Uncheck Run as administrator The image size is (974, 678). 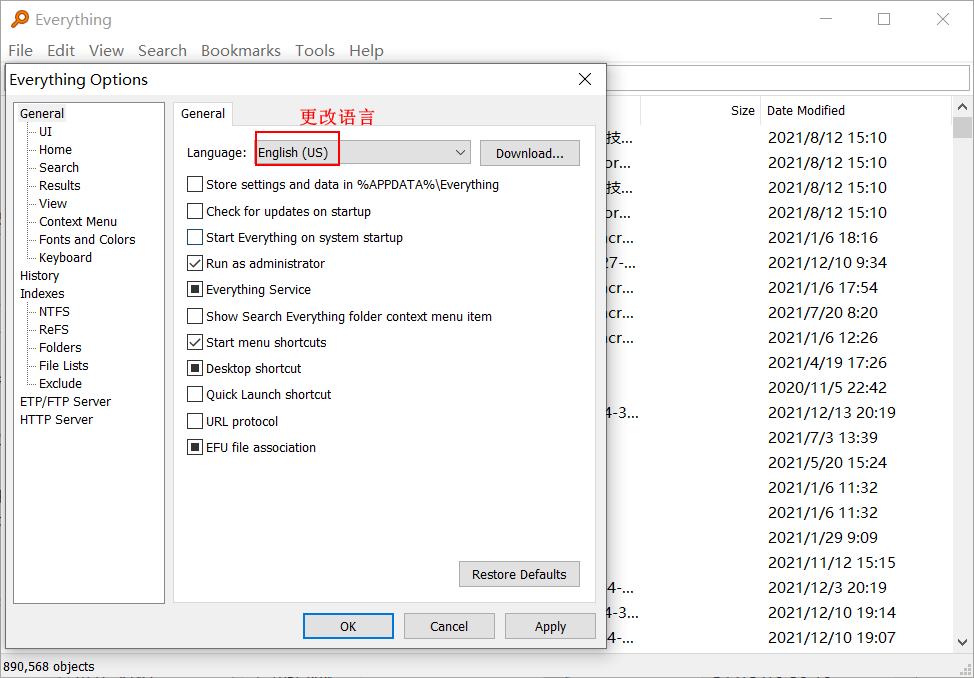(195, 263)
